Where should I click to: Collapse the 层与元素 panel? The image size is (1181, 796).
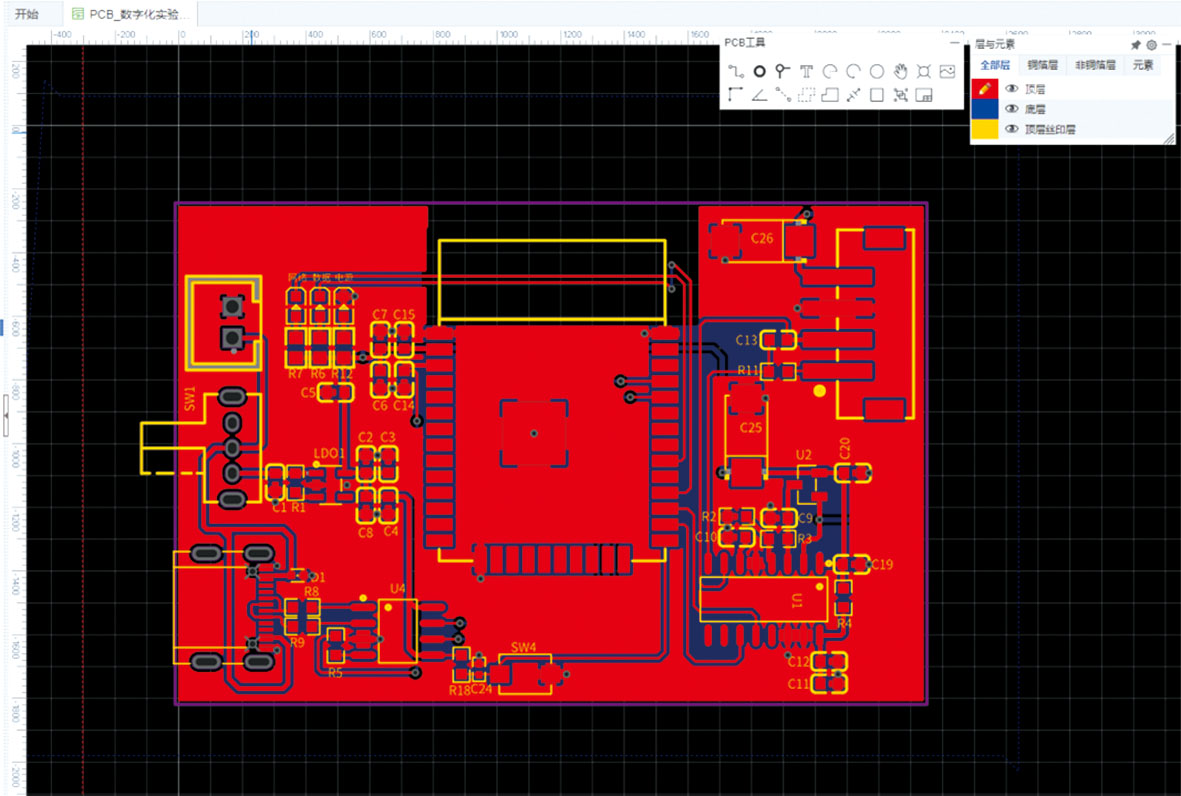click(x=1167, y=45)
